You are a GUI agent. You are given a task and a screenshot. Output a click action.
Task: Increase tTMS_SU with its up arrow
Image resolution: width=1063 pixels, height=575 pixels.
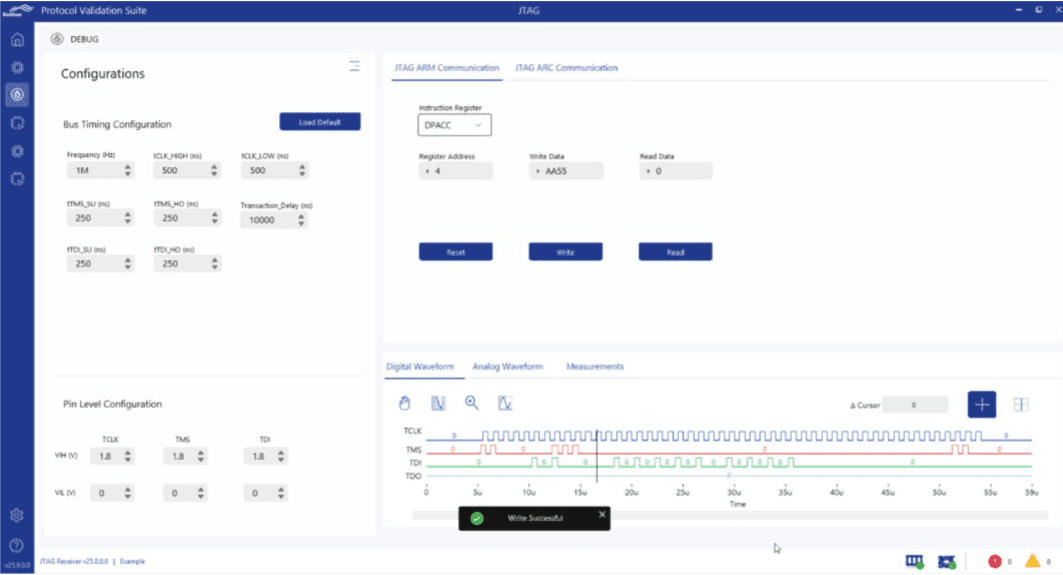coord(127,214)
